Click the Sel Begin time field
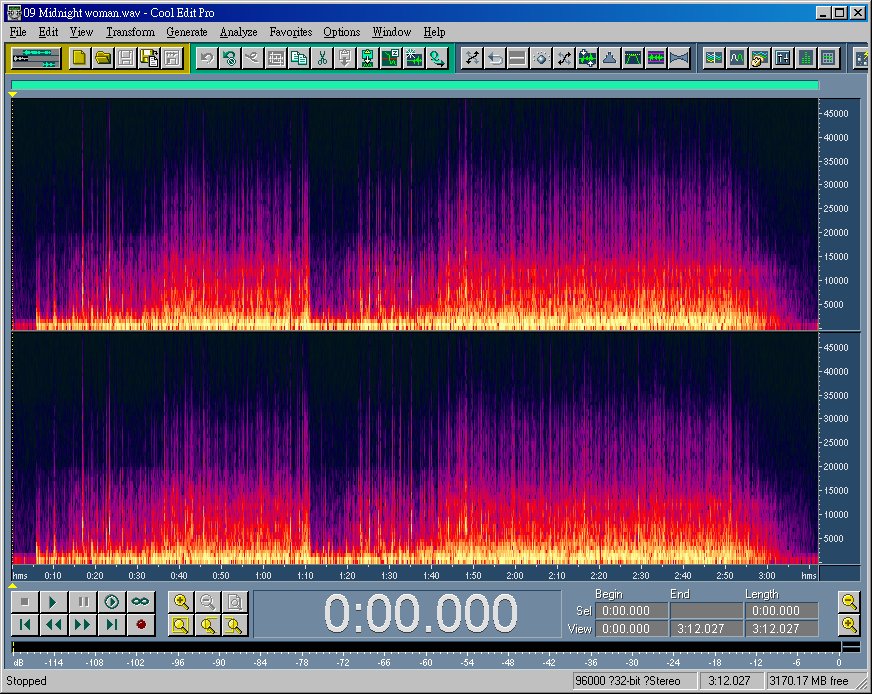 (632, 611)
